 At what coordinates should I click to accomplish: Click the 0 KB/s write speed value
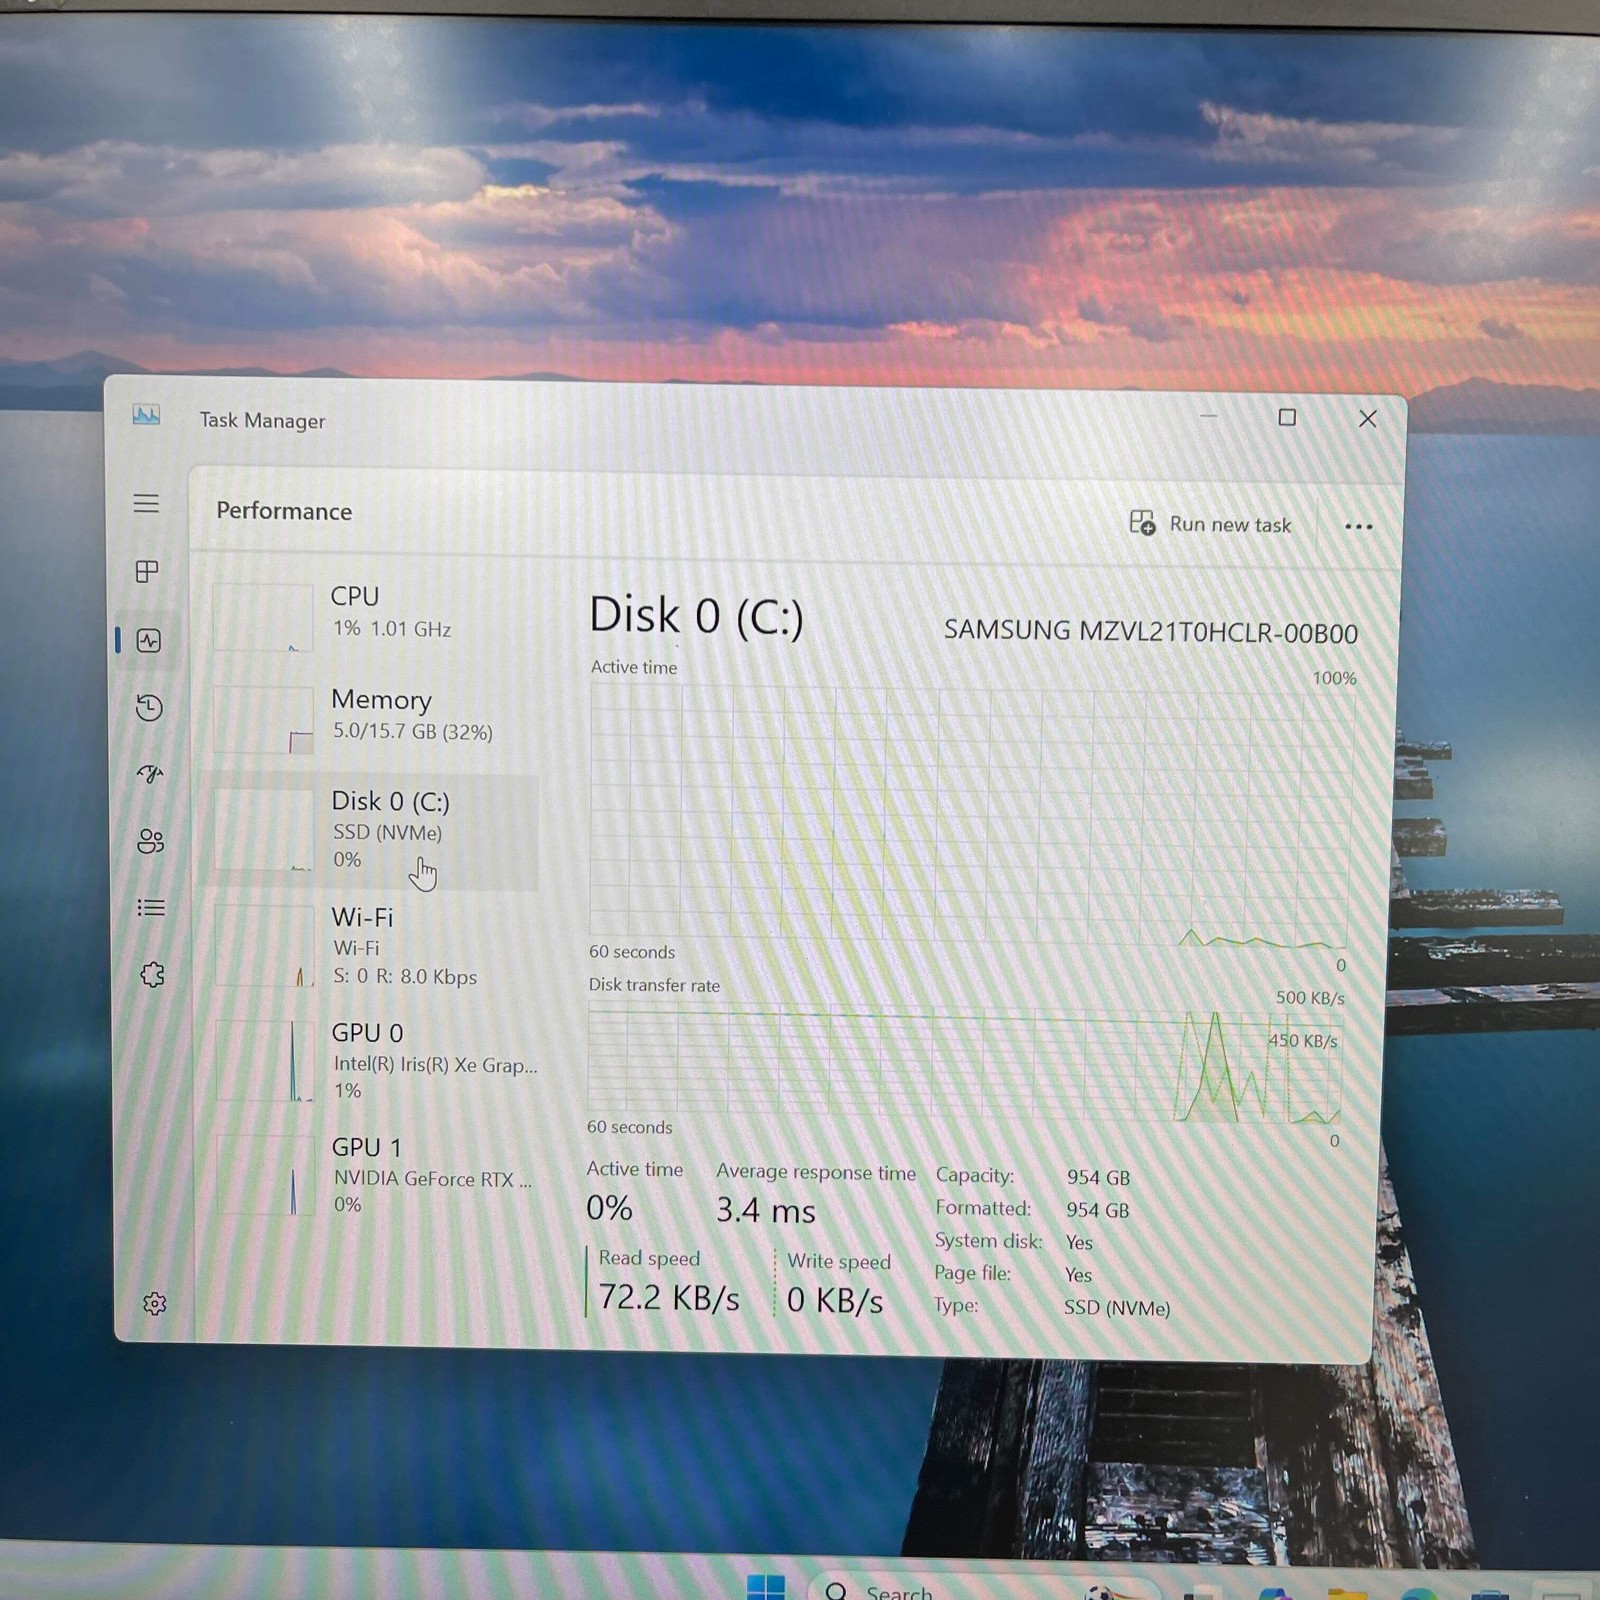coord(835,1300)
